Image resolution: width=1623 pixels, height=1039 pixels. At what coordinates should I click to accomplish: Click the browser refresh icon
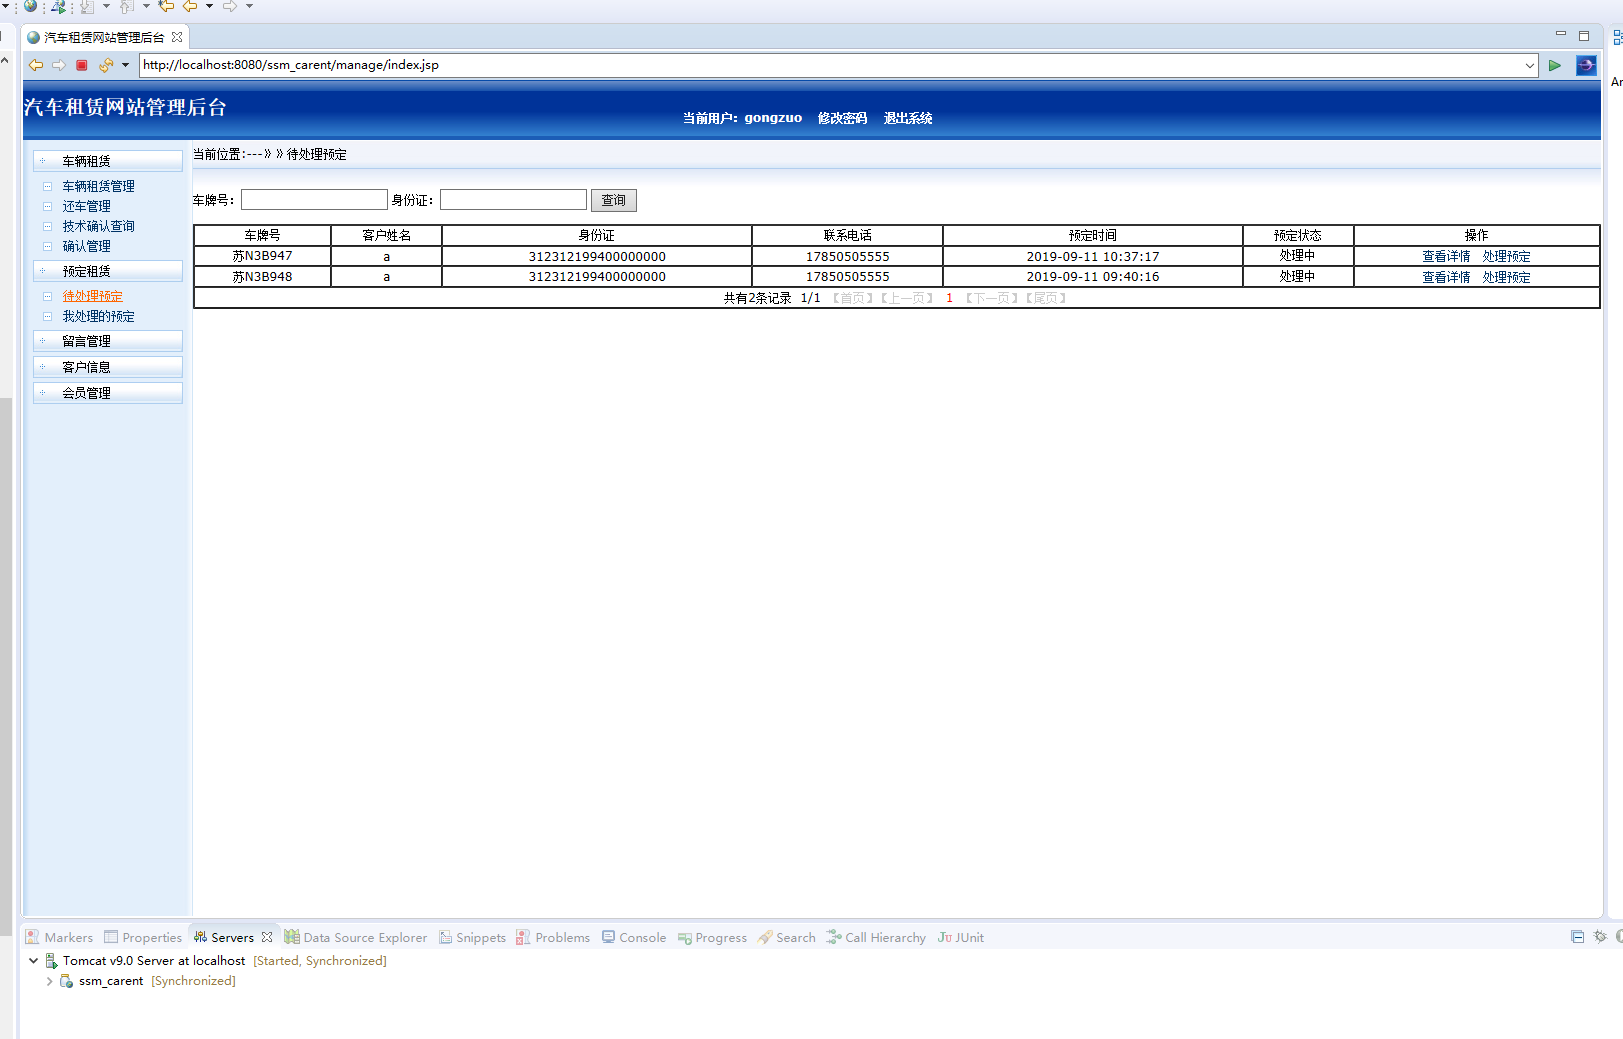coord(105,65)
